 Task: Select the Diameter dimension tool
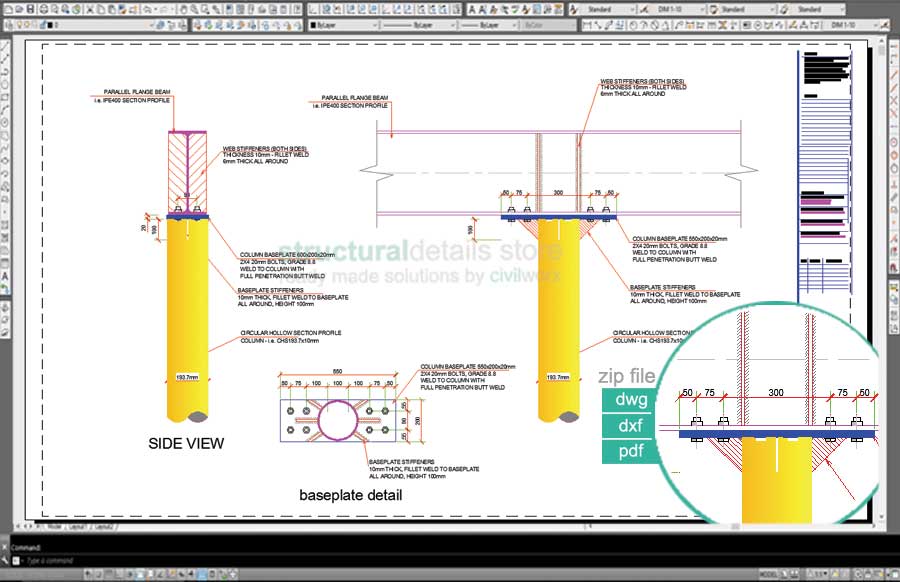655,25
